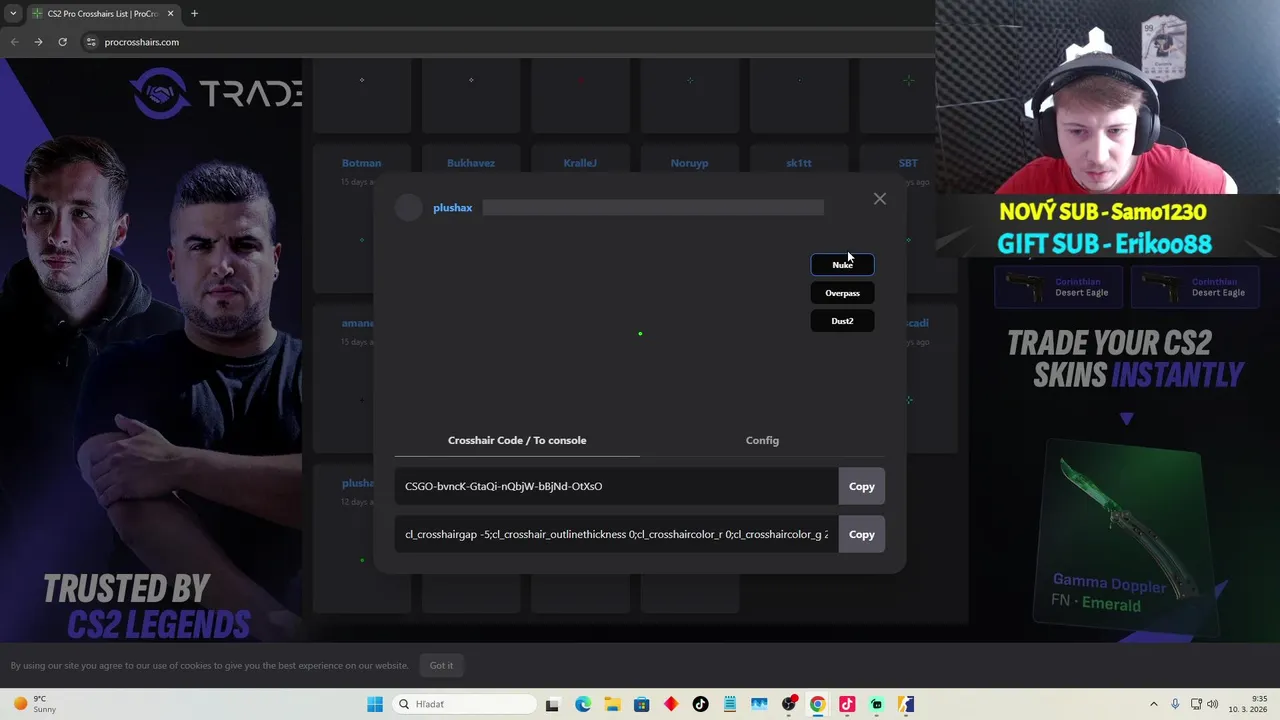Click the Windows taskbar search box

464,704
